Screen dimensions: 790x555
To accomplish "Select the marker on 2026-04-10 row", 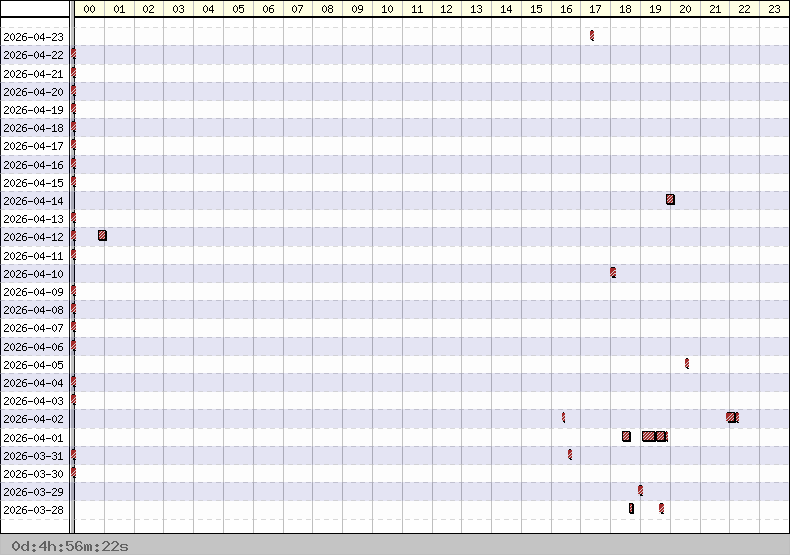I will 613,272.
